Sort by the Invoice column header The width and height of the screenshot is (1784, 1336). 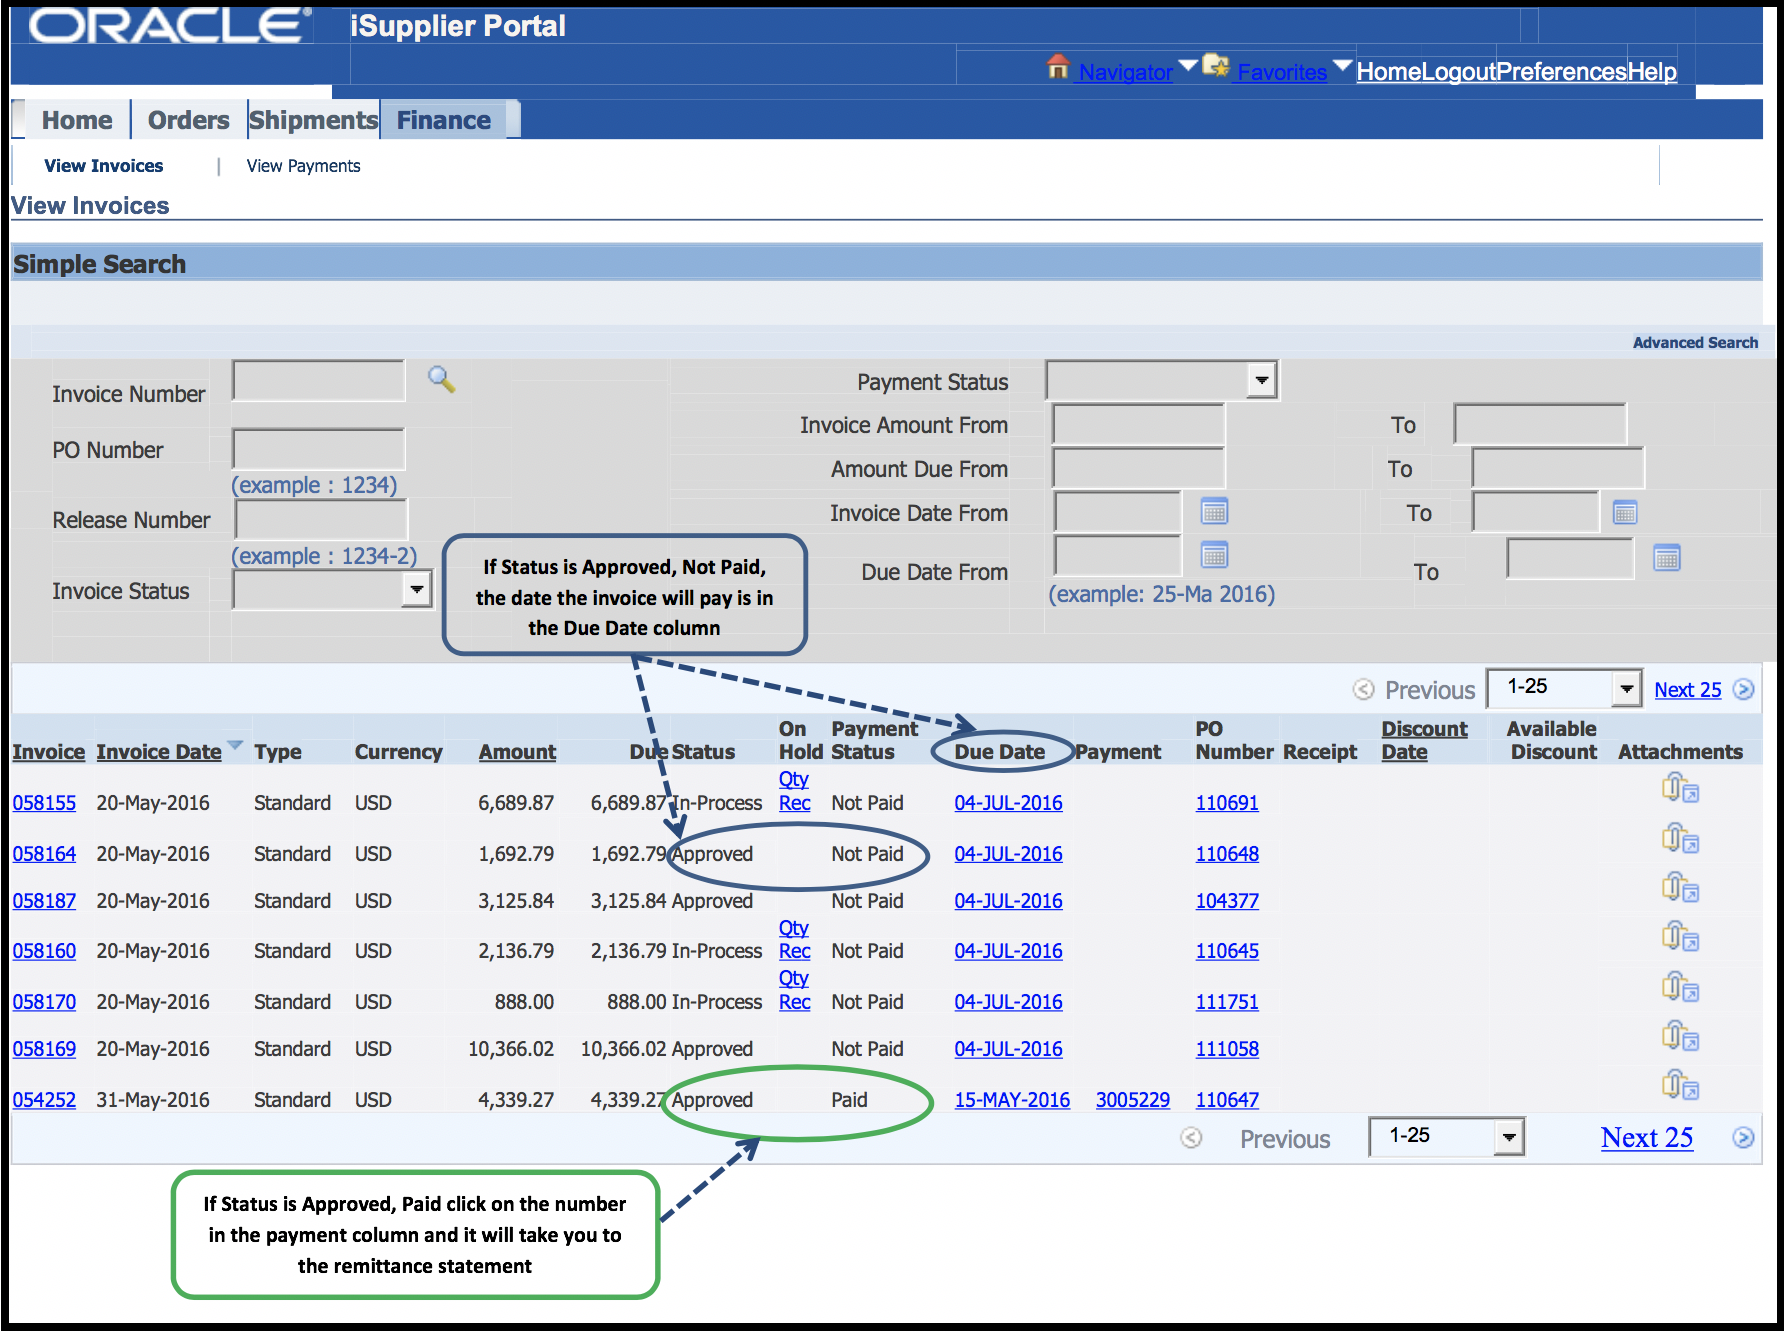(x=48, y=752)
